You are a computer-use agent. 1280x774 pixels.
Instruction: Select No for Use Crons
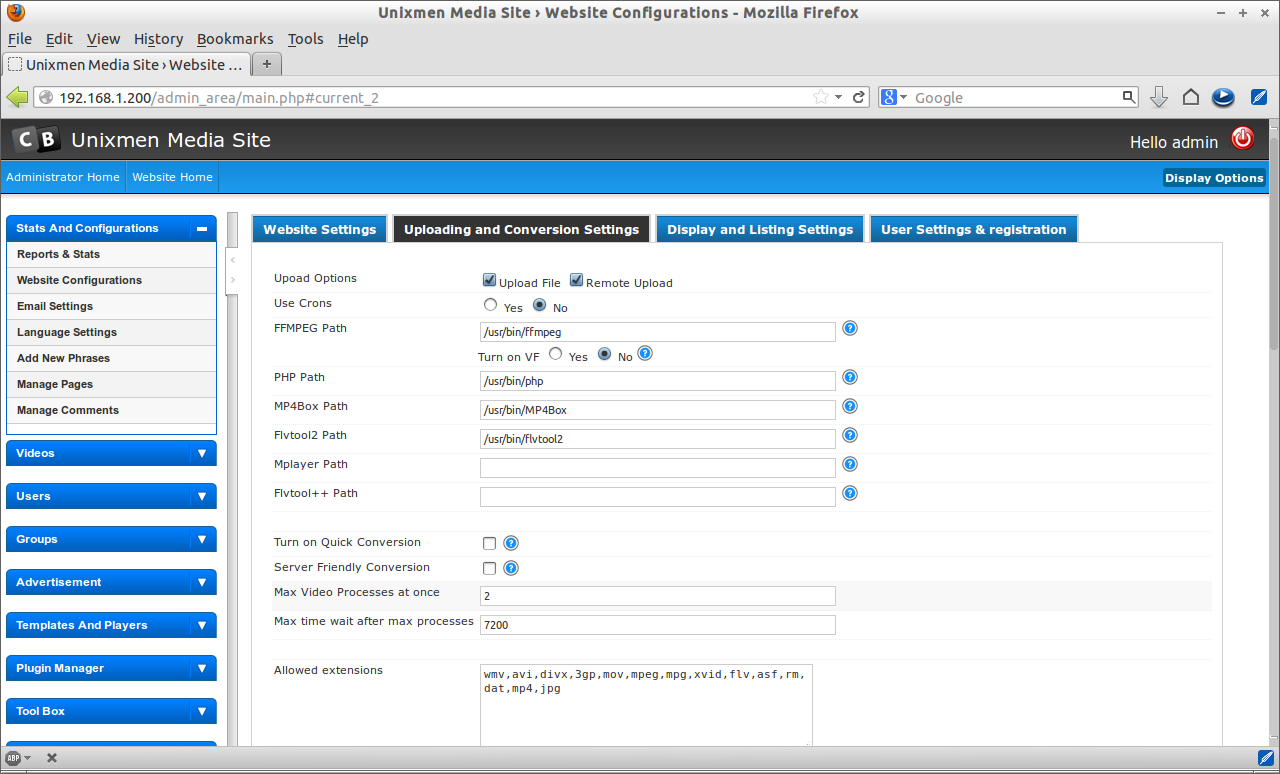(x=540, y=305)
